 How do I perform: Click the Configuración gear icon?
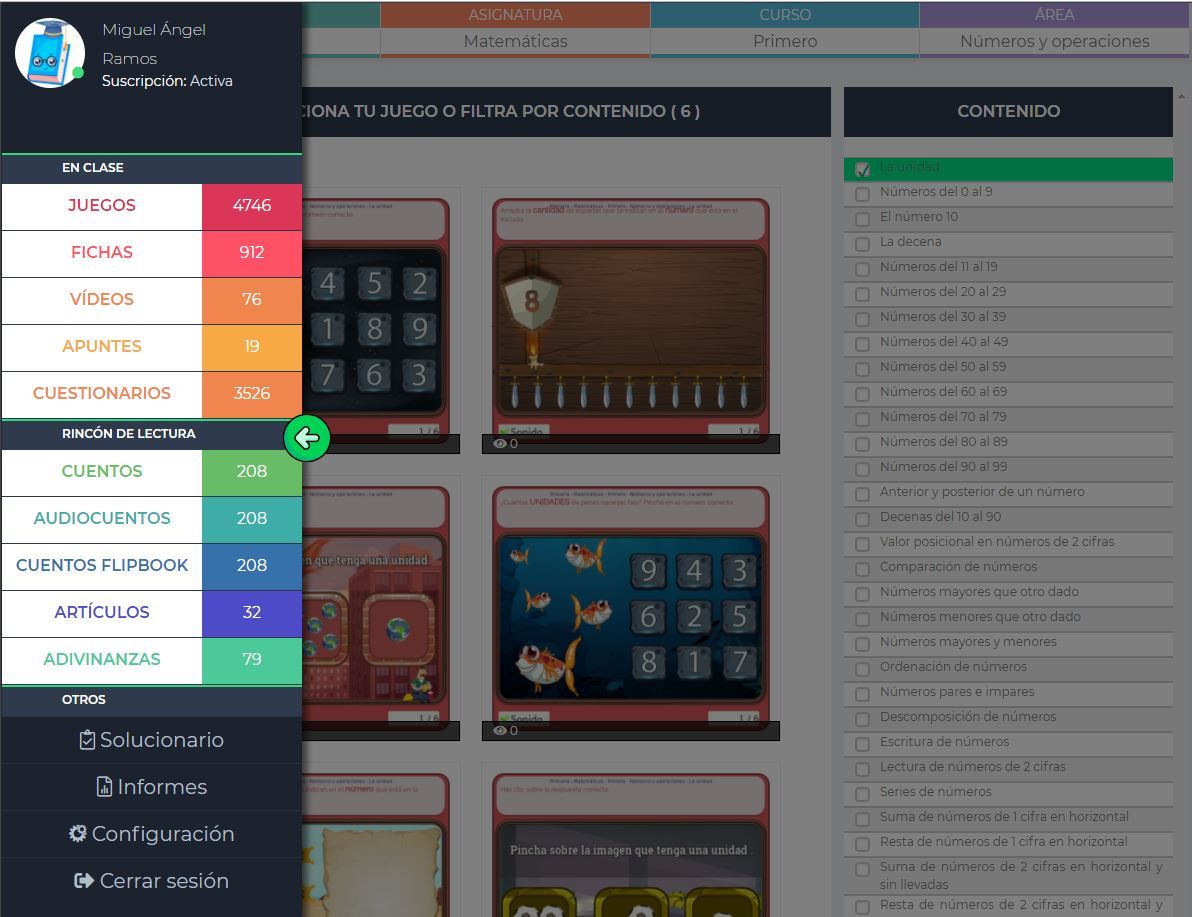pyautogui.click(x=78, y=833)
